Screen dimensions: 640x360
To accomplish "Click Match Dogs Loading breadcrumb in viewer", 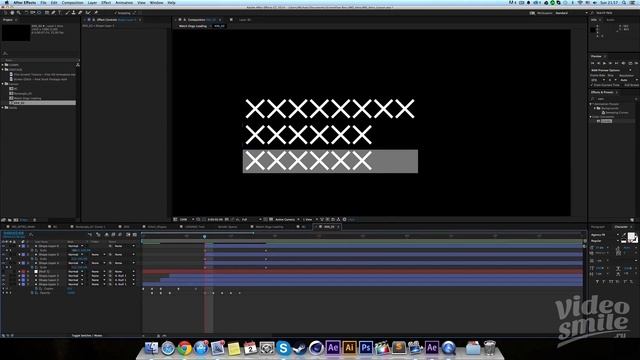I will click(x=193, y=26).
